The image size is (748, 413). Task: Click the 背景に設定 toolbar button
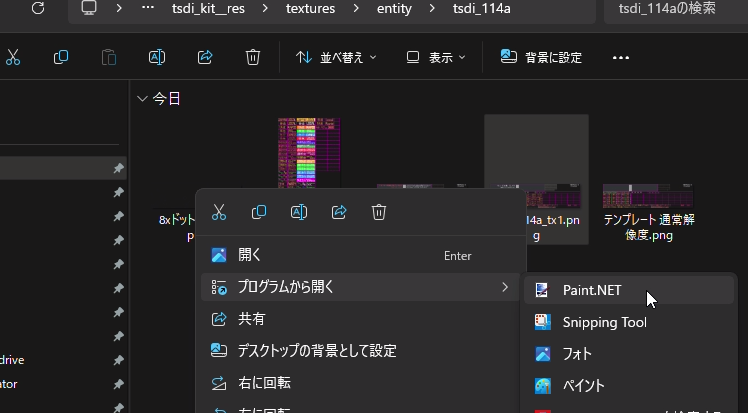(x=541, y=57)
